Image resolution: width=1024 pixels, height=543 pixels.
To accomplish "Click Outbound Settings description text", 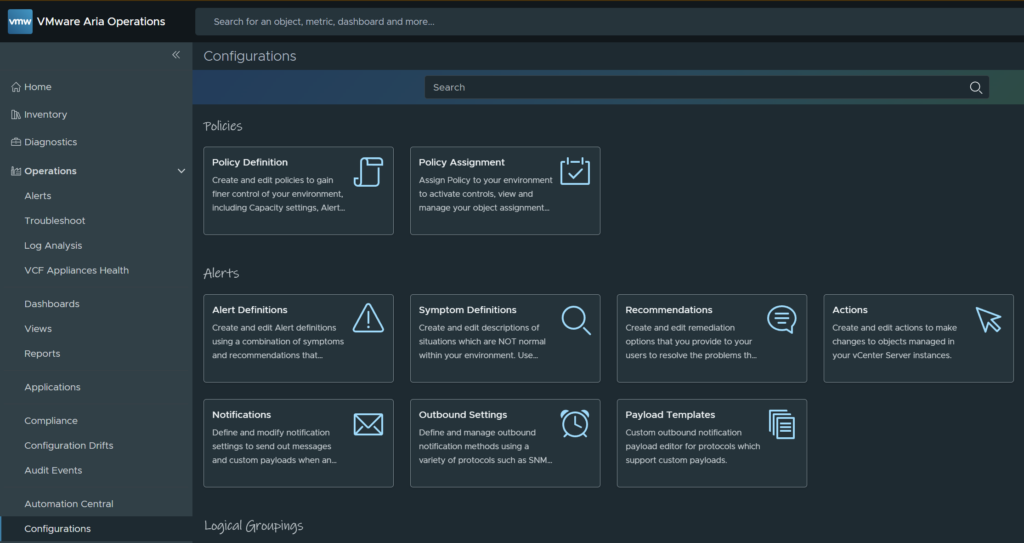I will (485, 446).
